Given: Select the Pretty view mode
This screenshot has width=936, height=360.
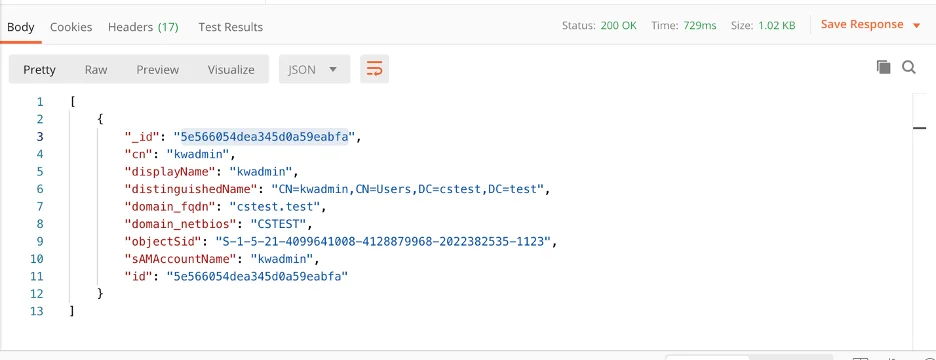Looking at the screenshot, I should [x=39, y=69].
